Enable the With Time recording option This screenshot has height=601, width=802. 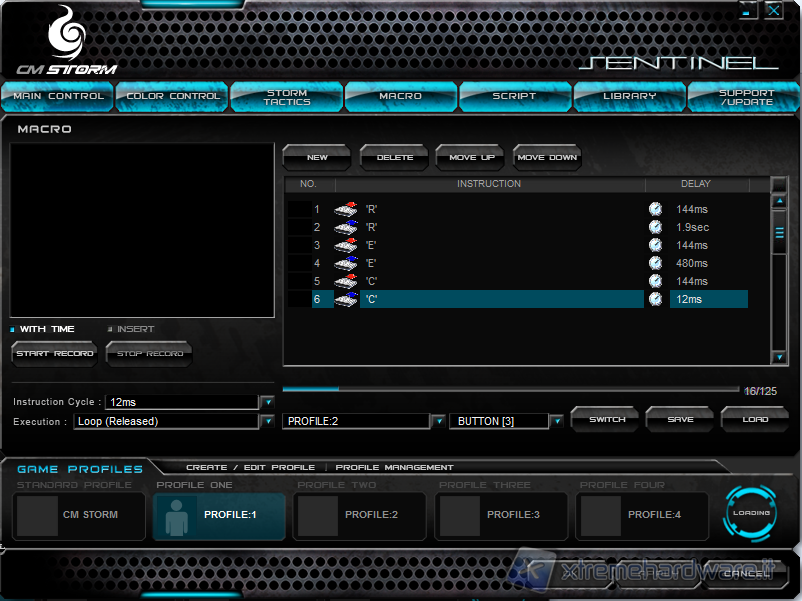13,329
